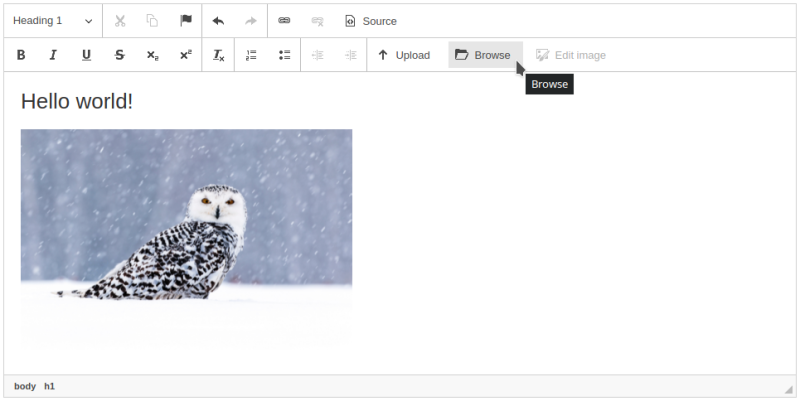Click the superscript icon
Image resolution: width=800 pixels, height=401 pixels.
click(185, 55)
